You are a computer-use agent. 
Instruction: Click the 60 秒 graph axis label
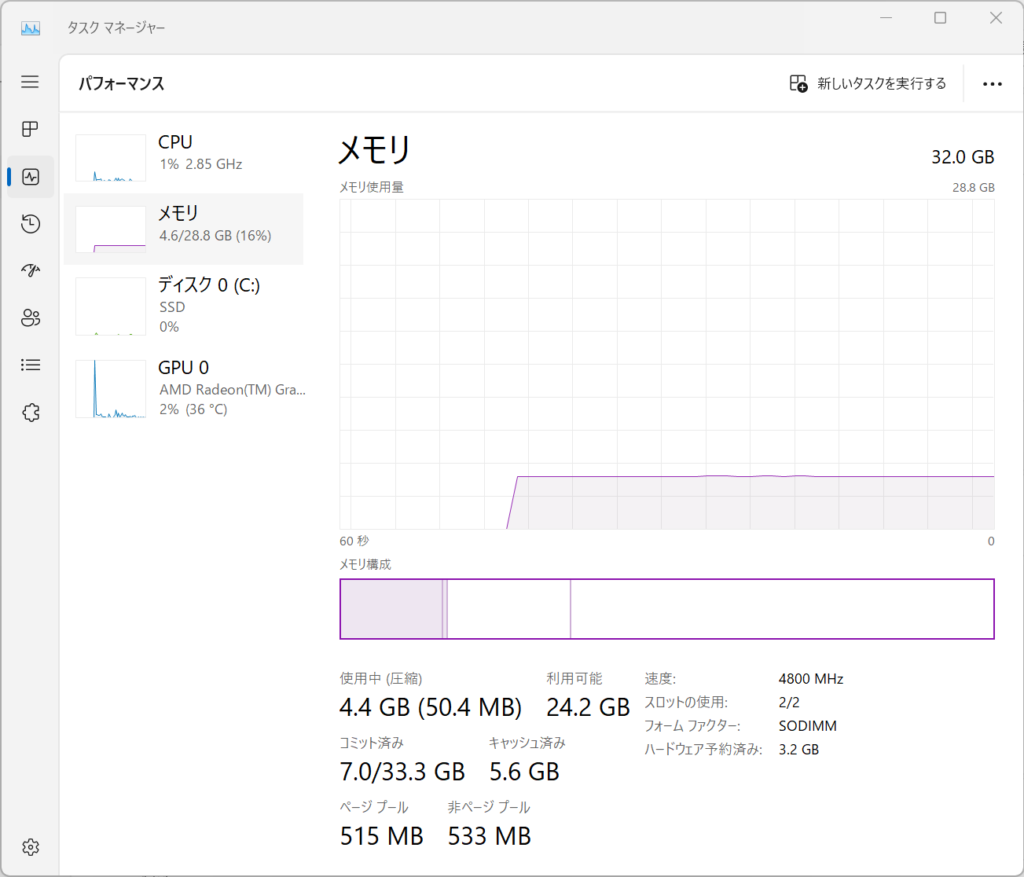coord(354,541)
